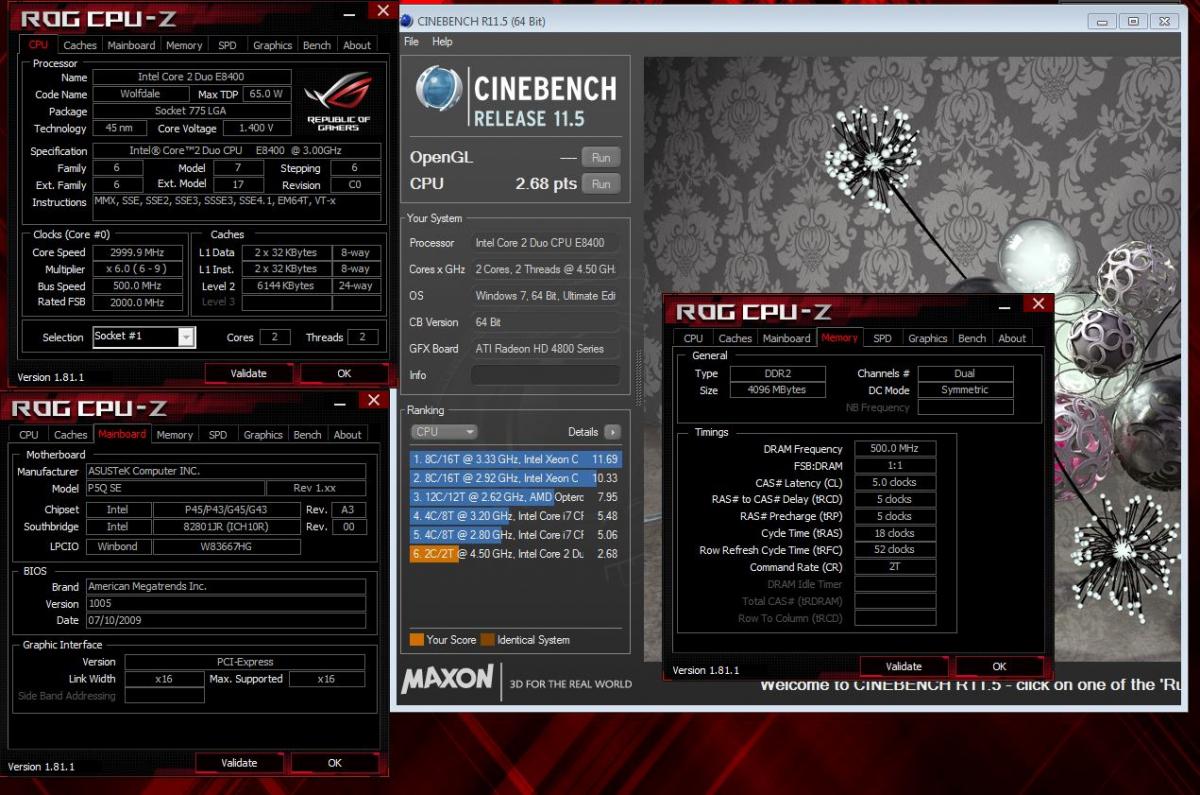Click the brown Identical System legend swatch
This screenshot has height=795, width=1200.
pyautogui.click(x=487, y=640)
